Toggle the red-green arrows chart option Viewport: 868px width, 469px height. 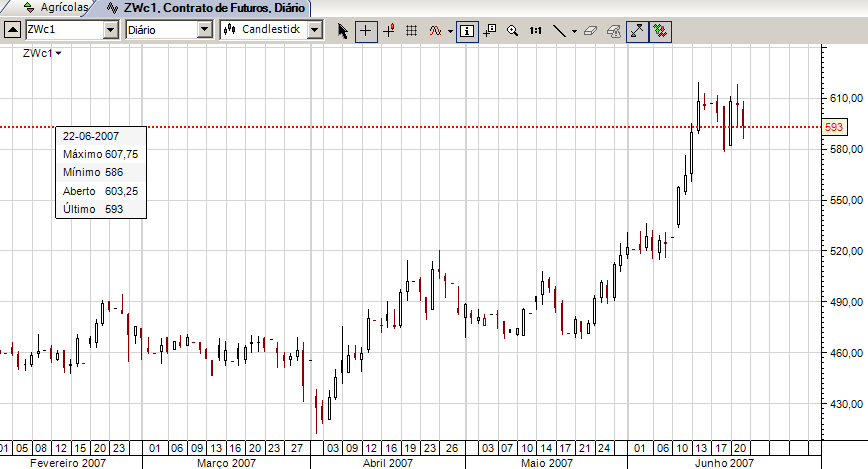(660, 31)
